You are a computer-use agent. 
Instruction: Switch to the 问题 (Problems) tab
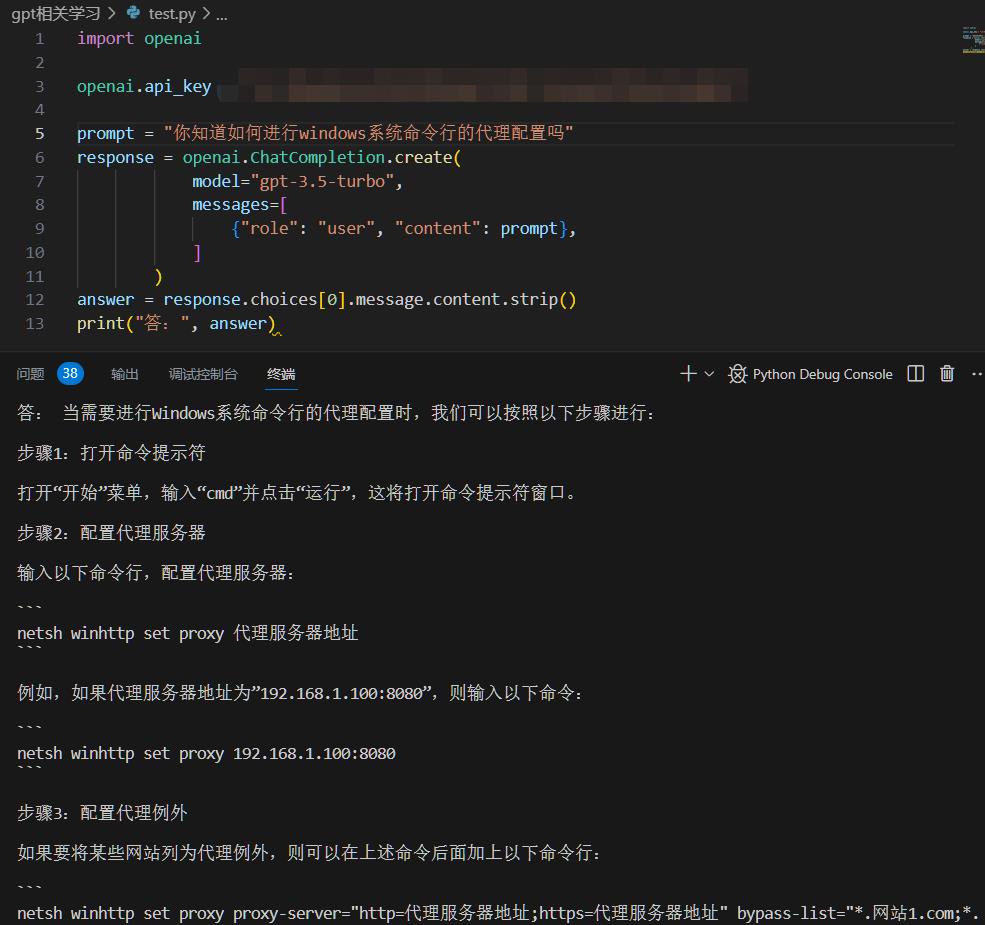pyautogui.click(x=30, y=373)
